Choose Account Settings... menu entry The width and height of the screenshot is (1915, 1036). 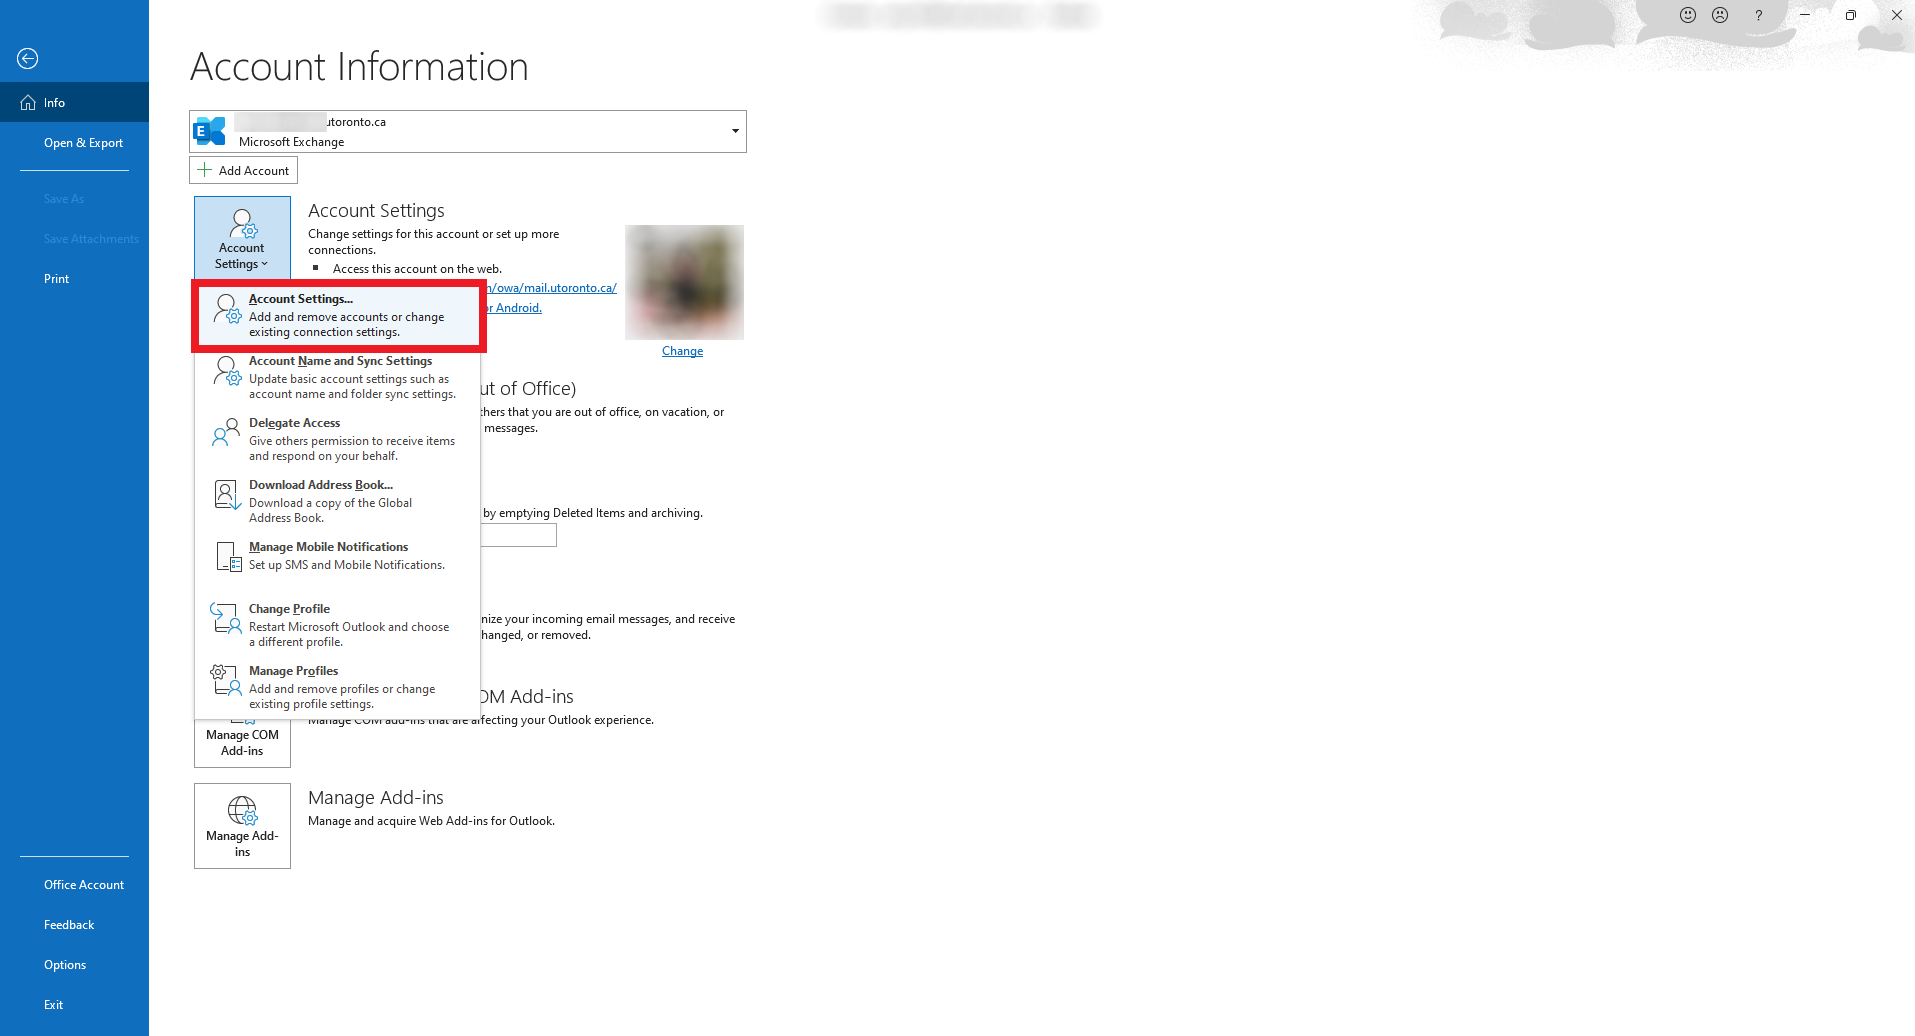[339, 315]
